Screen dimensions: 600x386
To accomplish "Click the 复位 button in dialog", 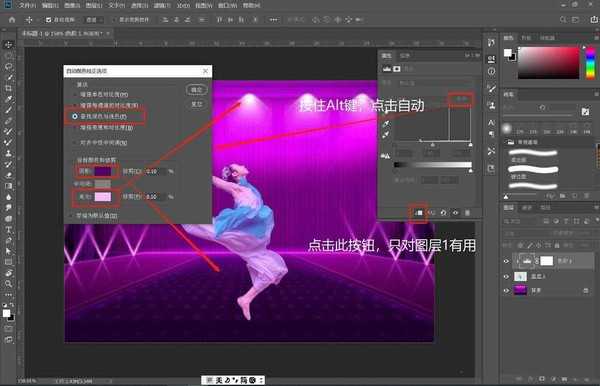I will pyautogui.click(x=196, y=104).
